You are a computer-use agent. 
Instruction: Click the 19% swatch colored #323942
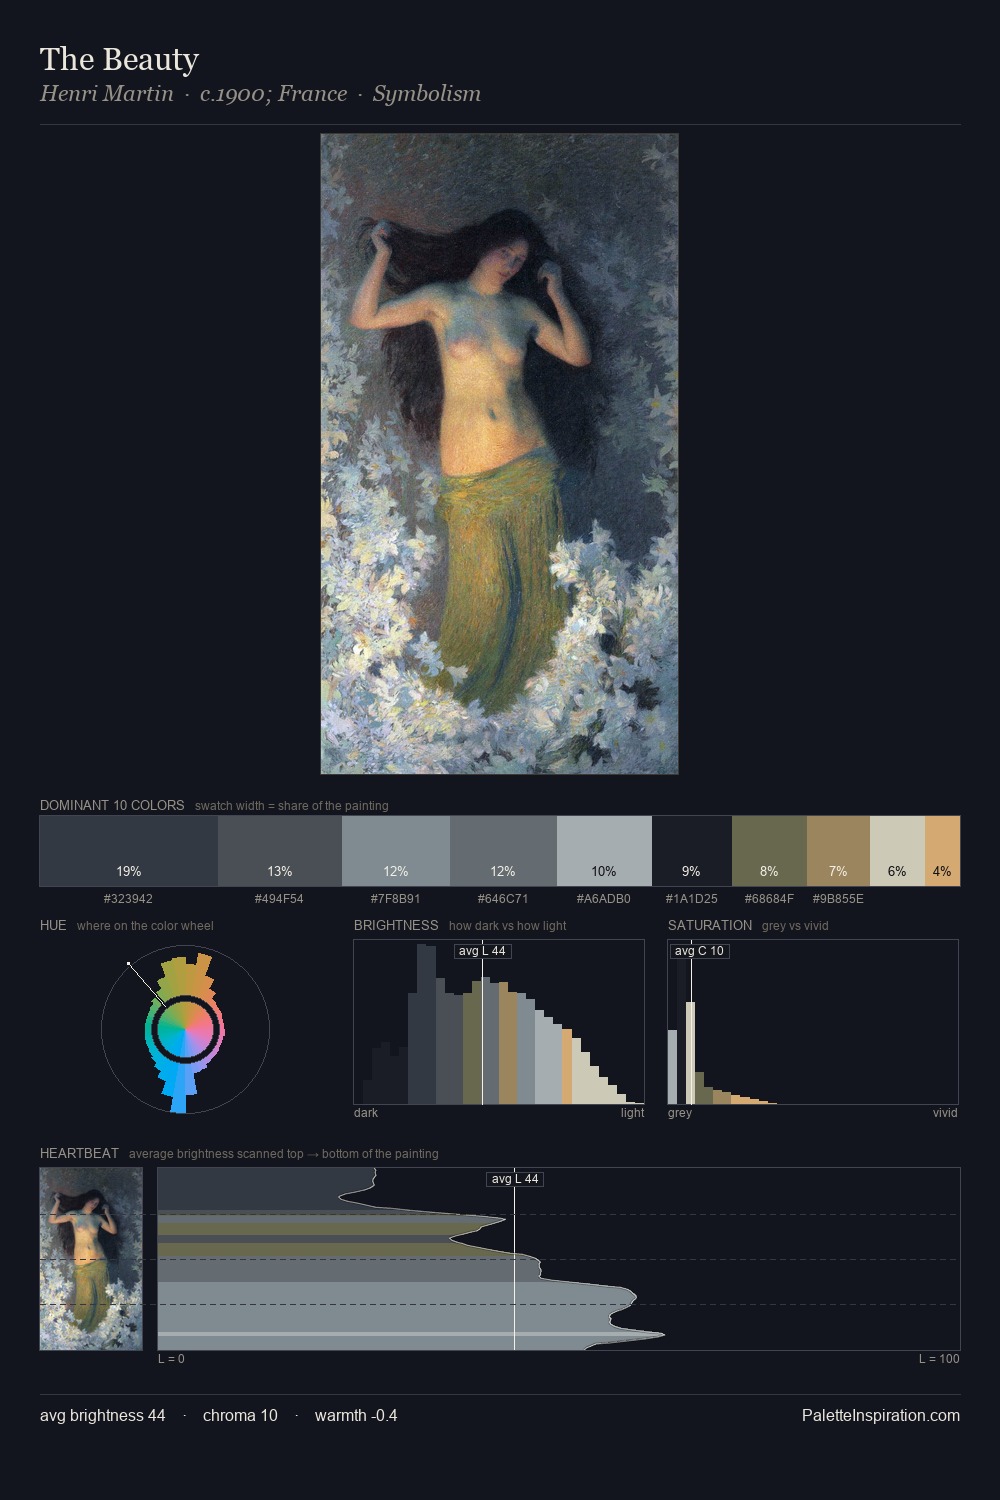click(129, 851)
